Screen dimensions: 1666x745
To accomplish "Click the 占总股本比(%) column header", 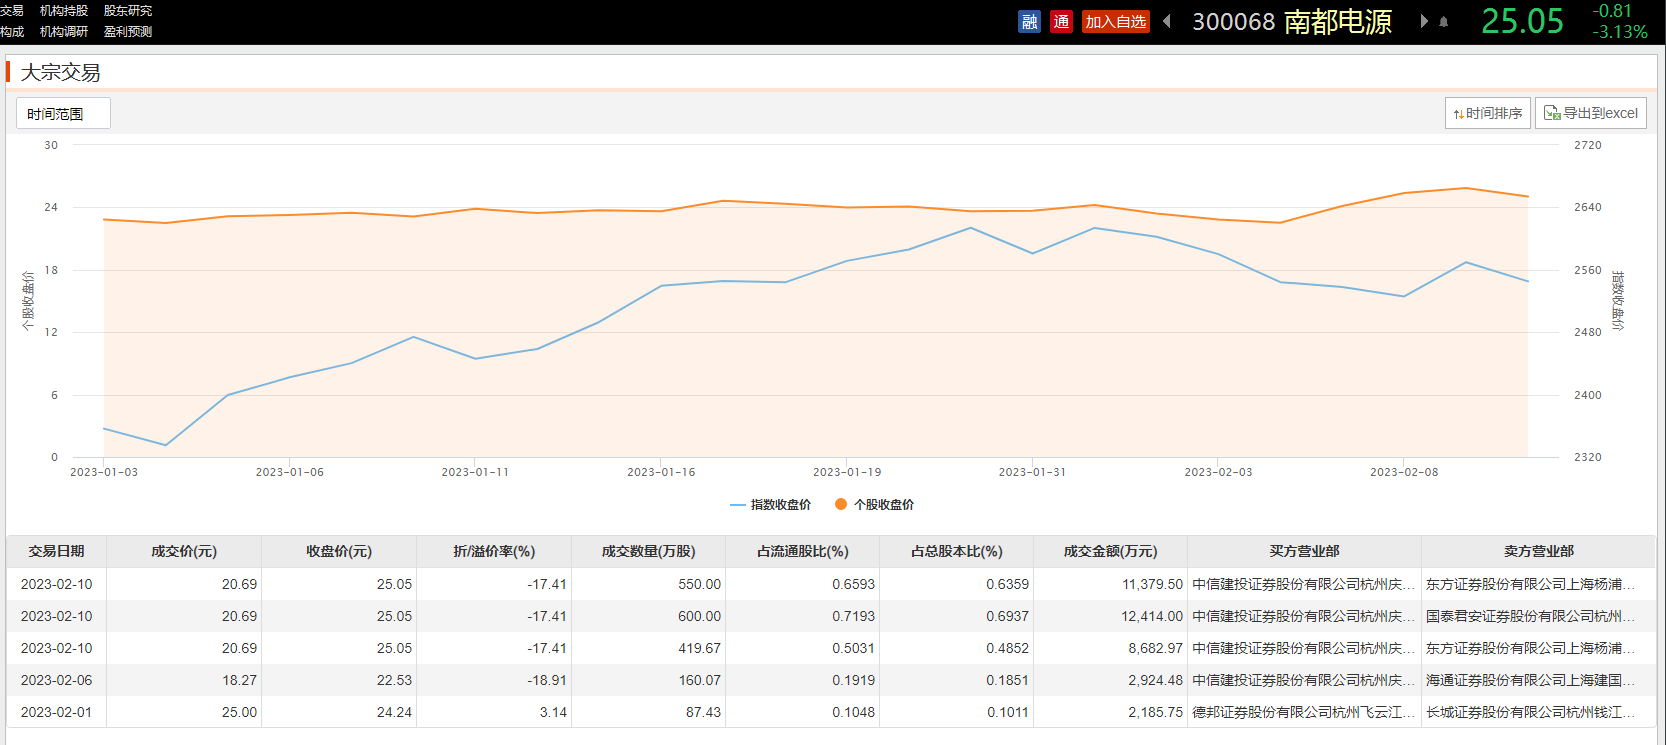I will [x=957, y=551].
